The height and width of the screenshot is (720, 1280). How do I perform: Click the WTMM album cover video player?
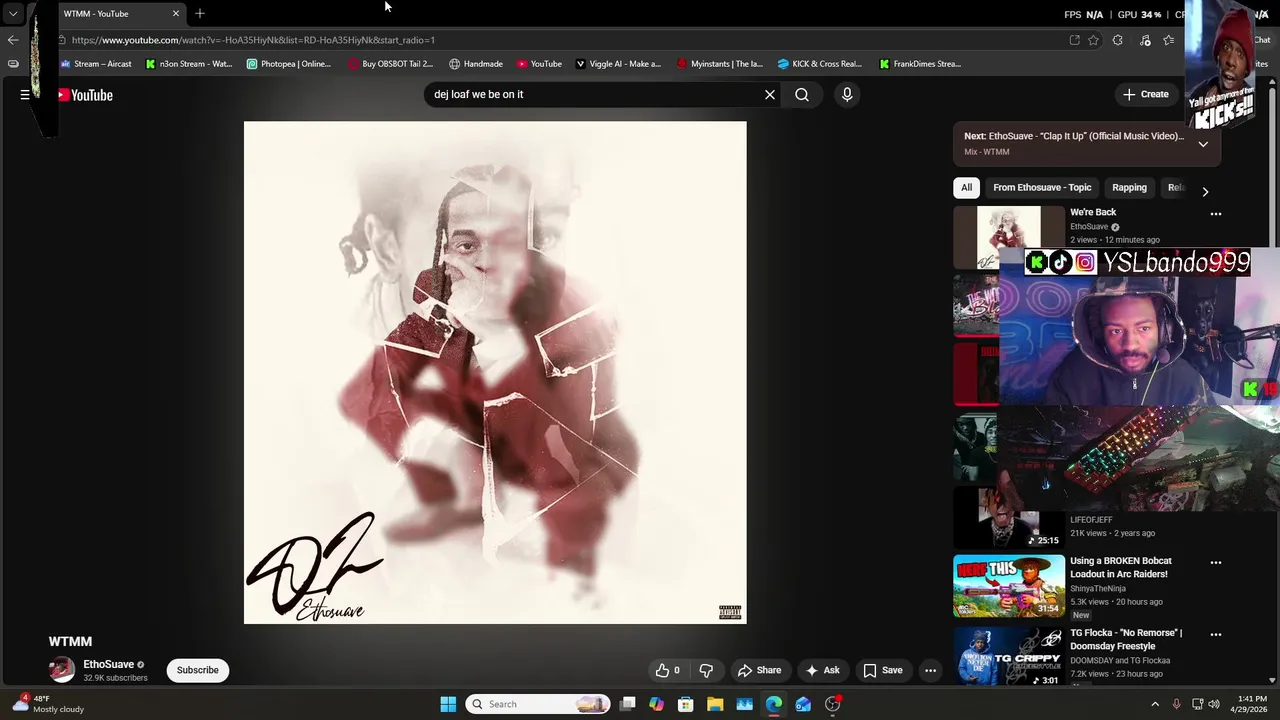(495, 373)
